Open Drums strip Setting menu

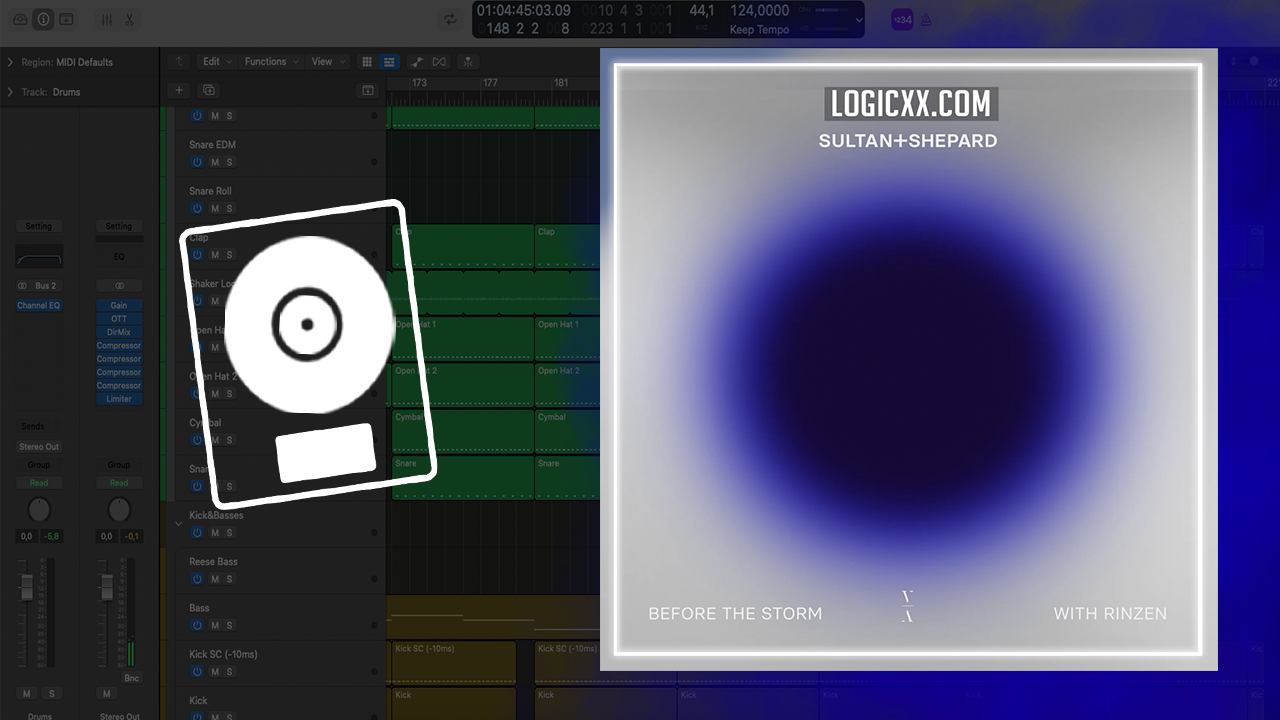39,226
